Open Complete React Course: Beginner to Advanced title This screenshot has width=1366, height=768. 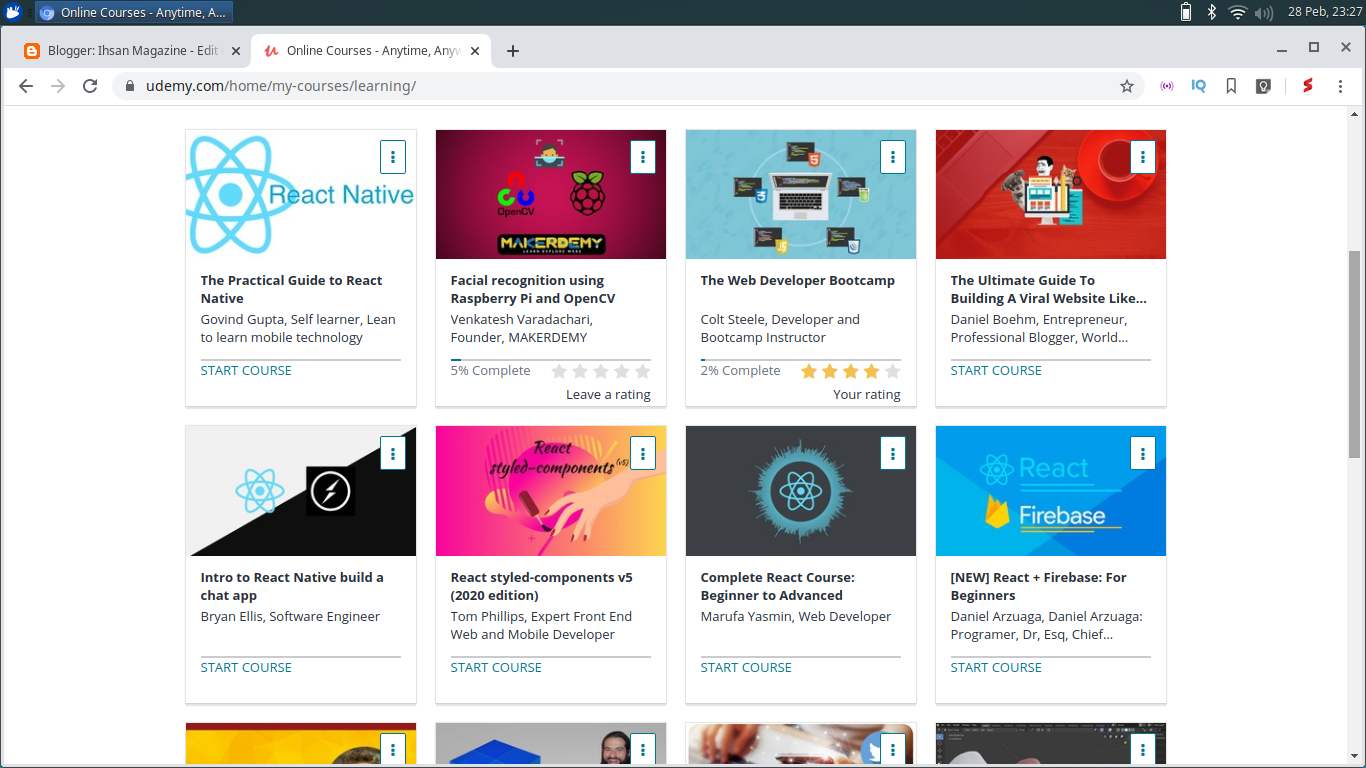point(778,586)
